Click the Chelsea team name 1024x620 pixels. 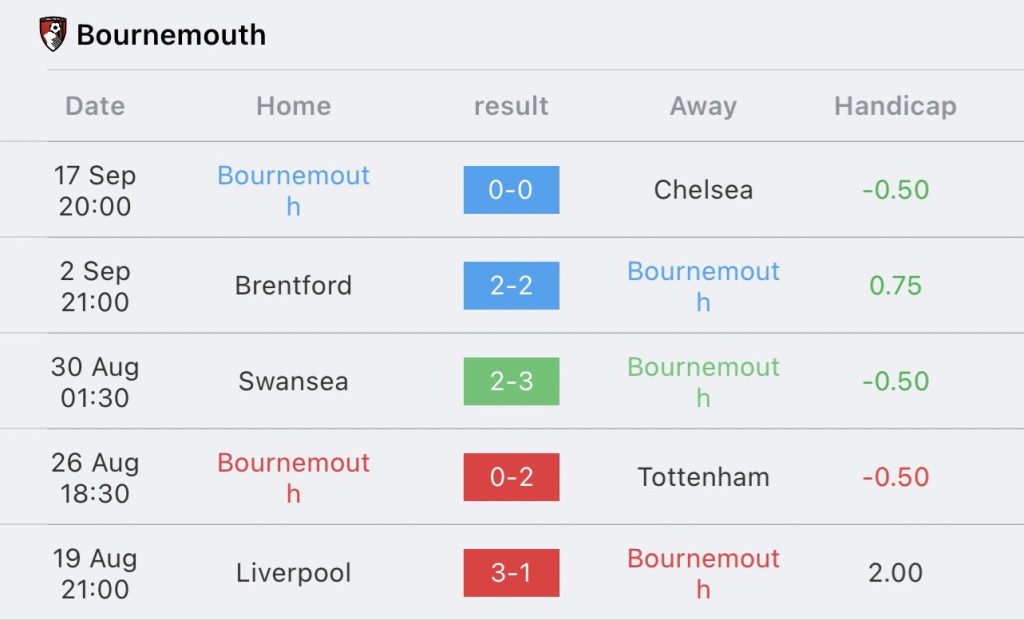click(x=703, y=190)
